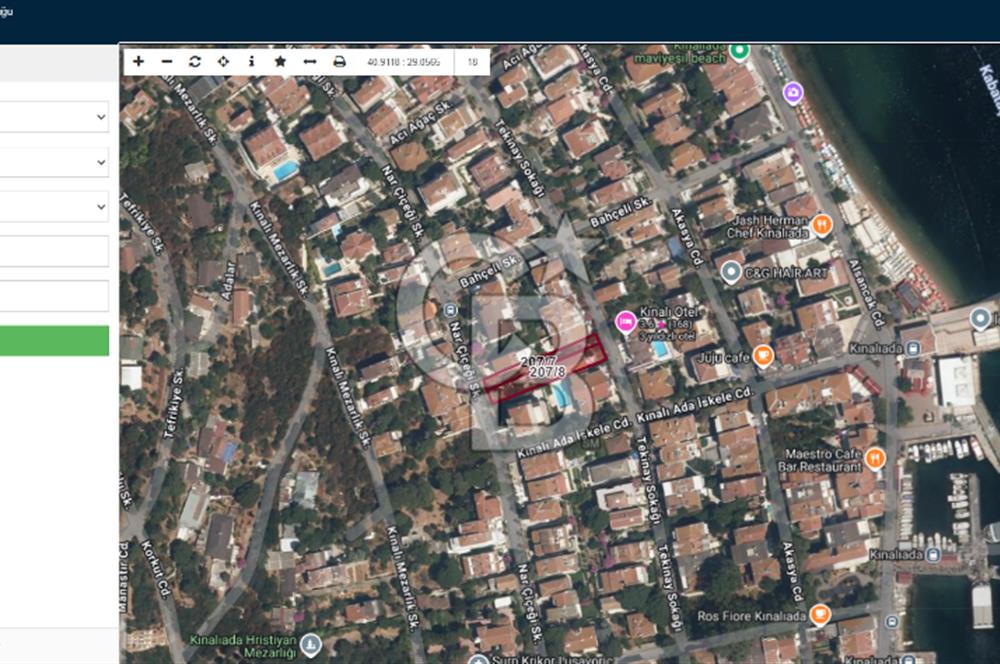Zoom in with the plus icon

click(138, 61)
